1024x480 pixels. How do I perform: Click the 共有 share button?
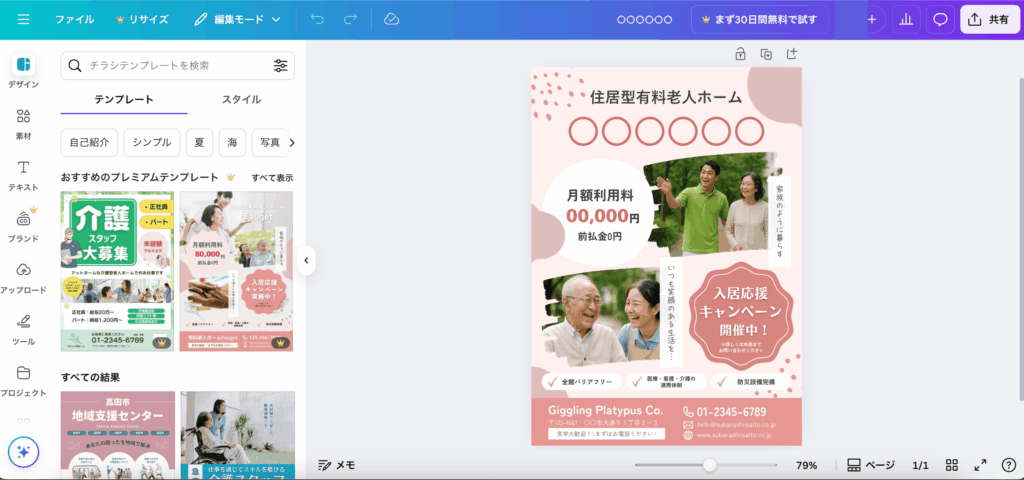(989, 19)
